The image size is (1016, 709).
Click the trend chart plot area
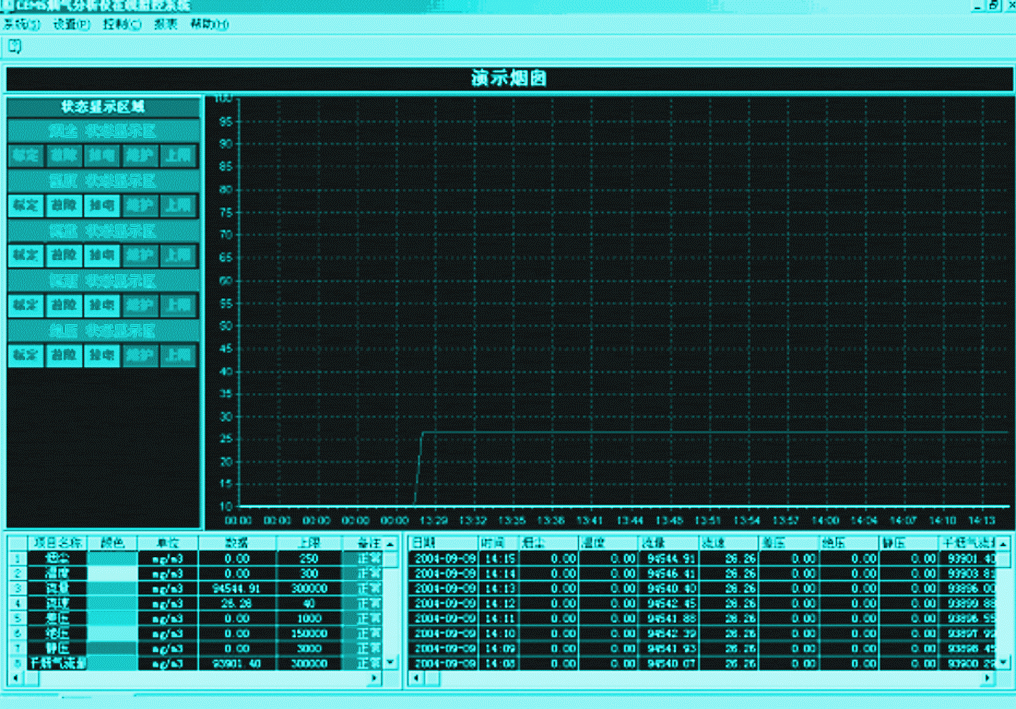tap(623, 301)
